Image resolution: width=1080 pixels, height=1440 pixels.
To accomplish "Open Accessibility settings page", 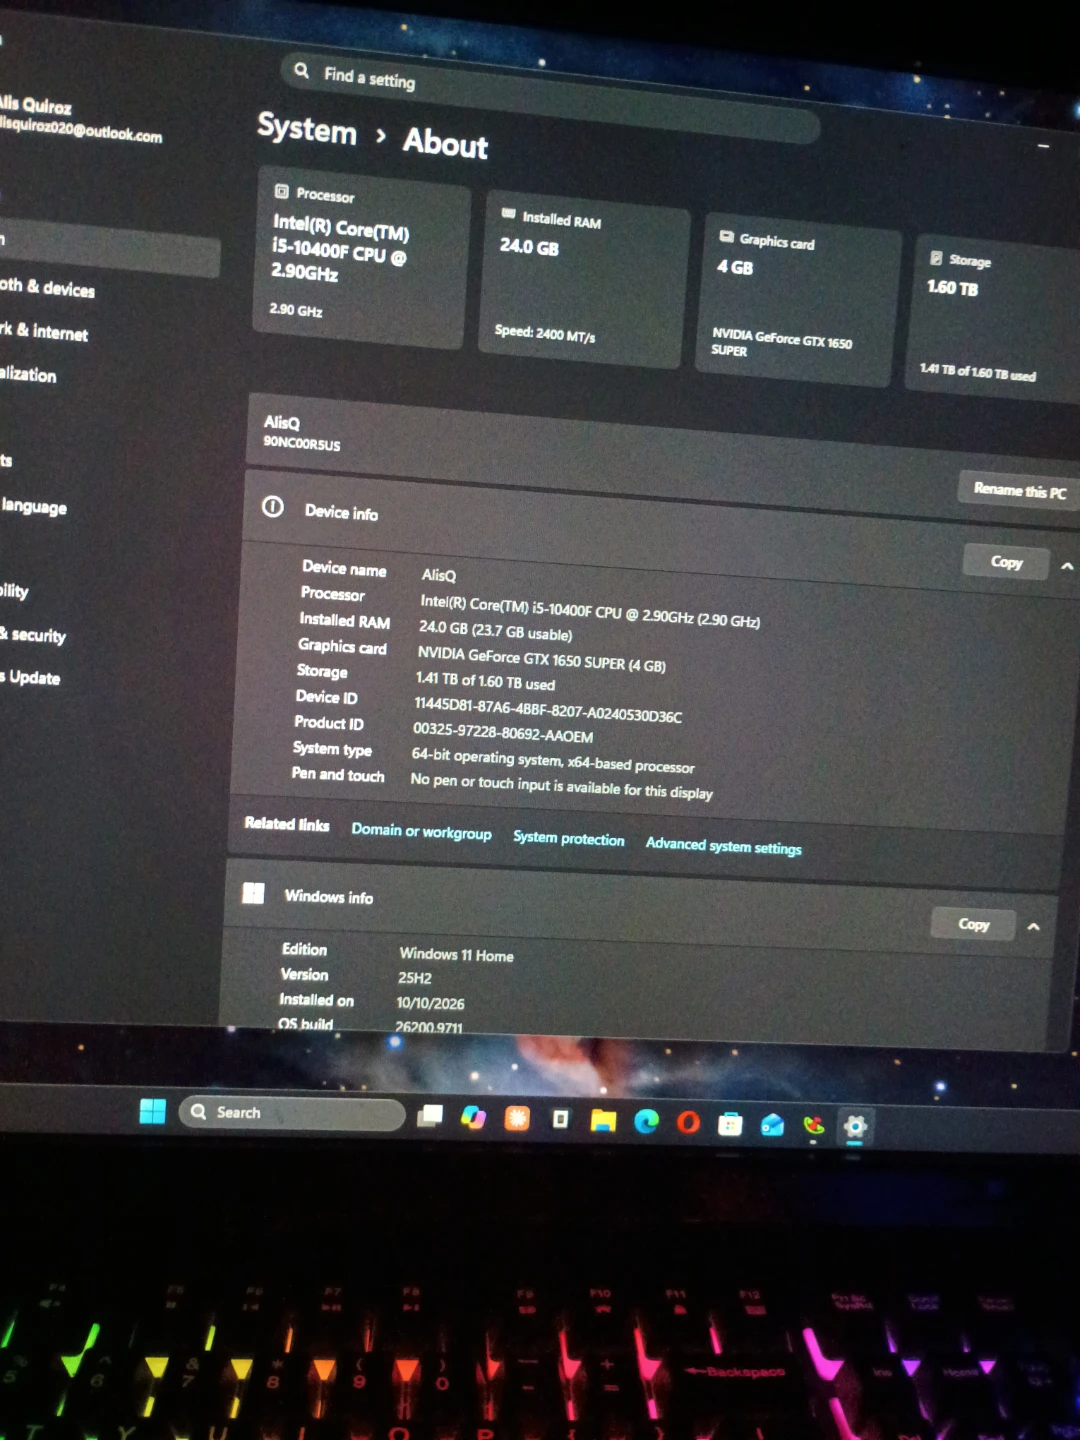I will [14, 591].
